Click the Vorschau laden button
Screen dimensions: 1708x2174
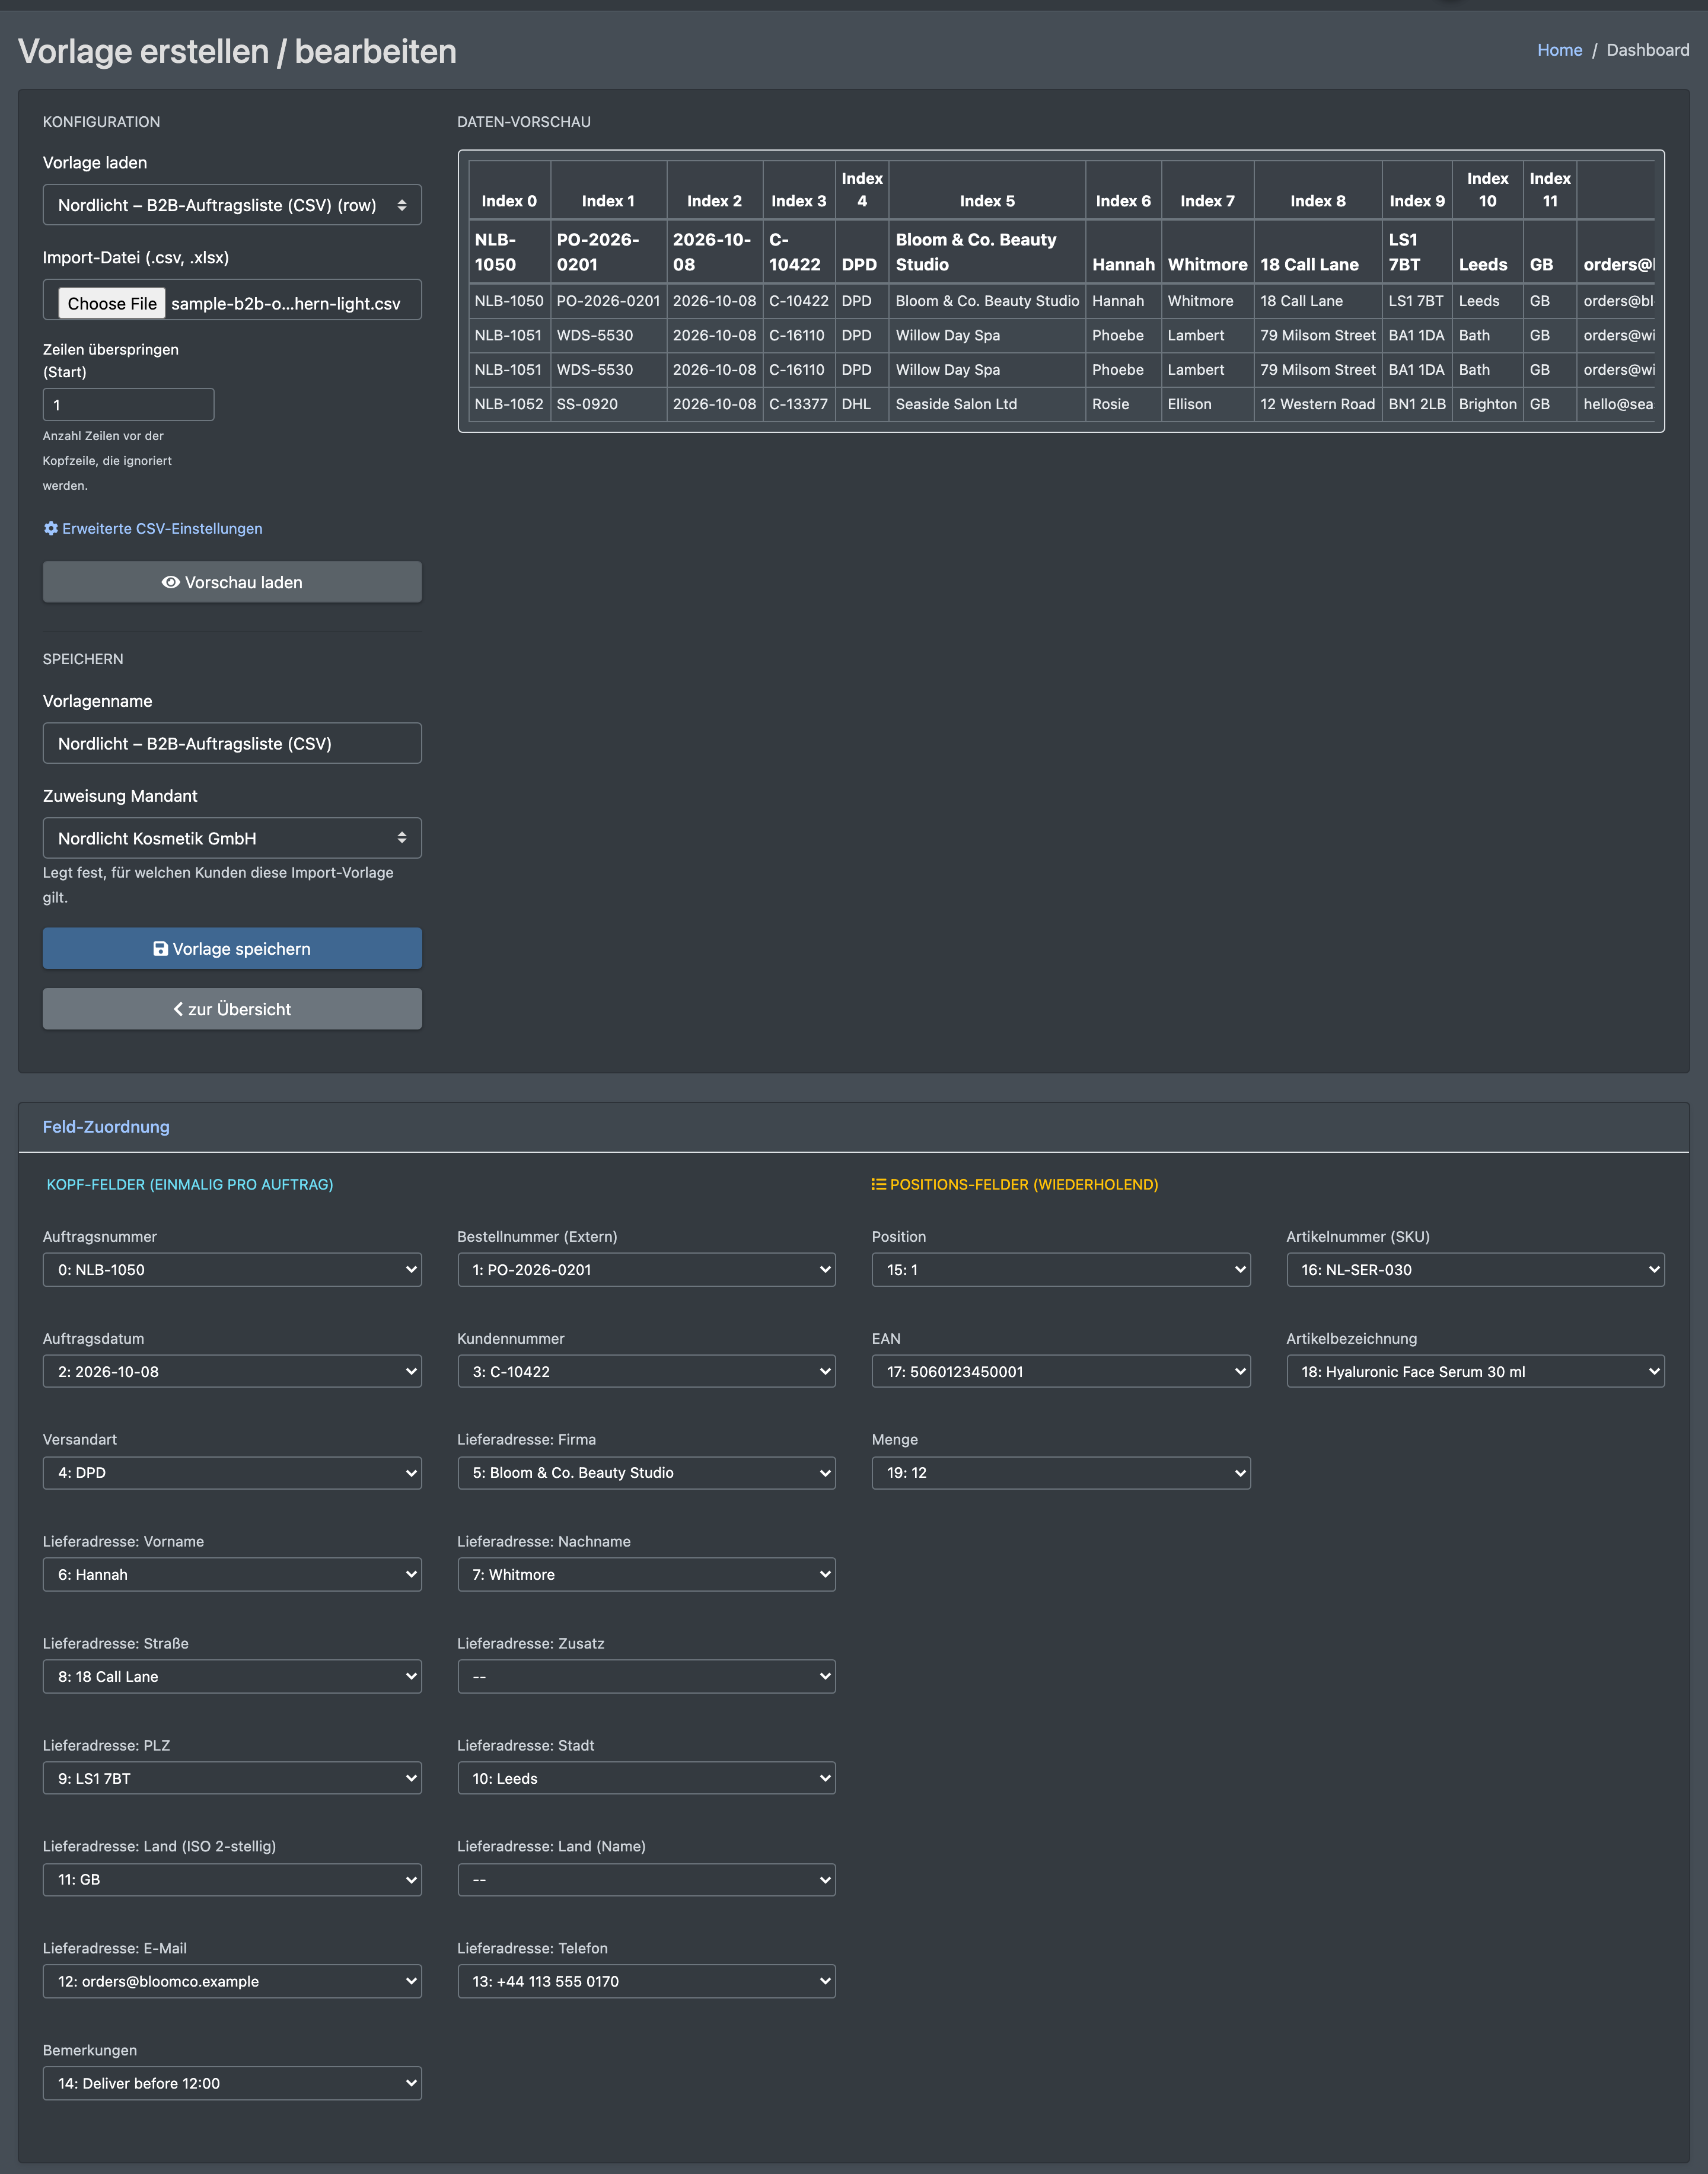(x=232, y=582)
